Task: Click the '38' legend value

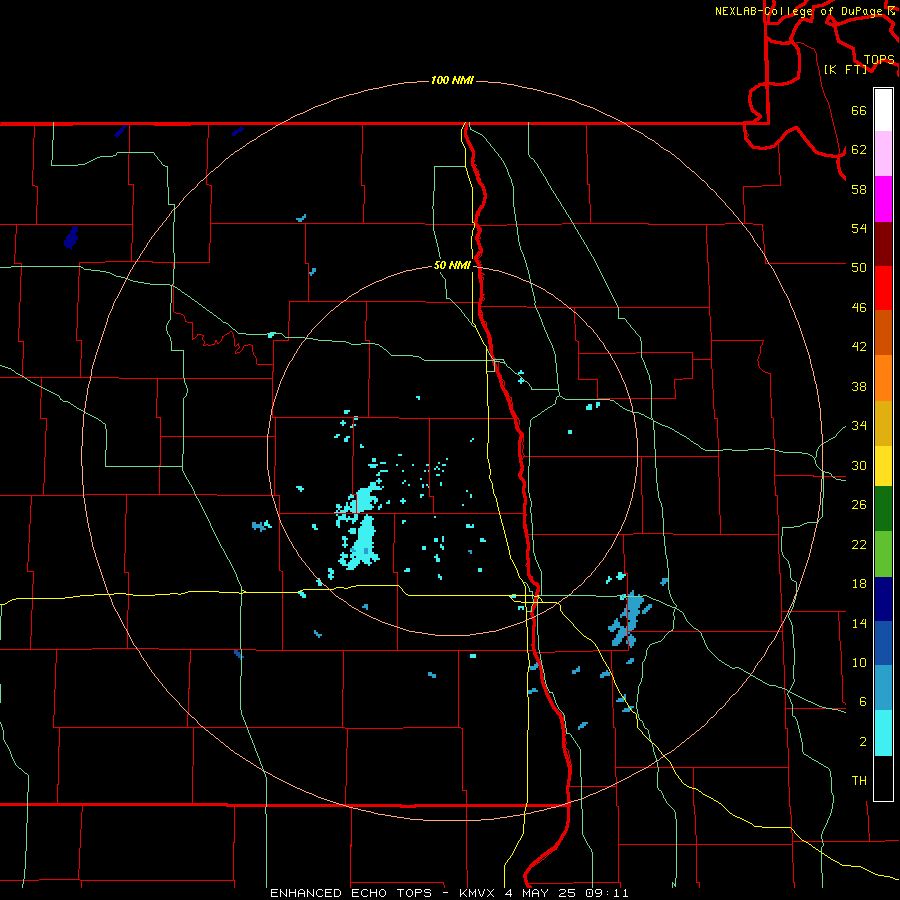Action: 859,386
